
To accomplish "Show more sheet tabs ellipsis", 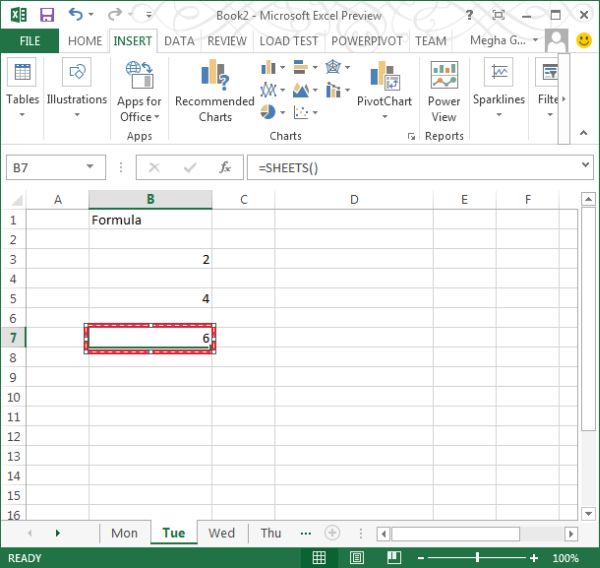I will [x=306, y=533].
